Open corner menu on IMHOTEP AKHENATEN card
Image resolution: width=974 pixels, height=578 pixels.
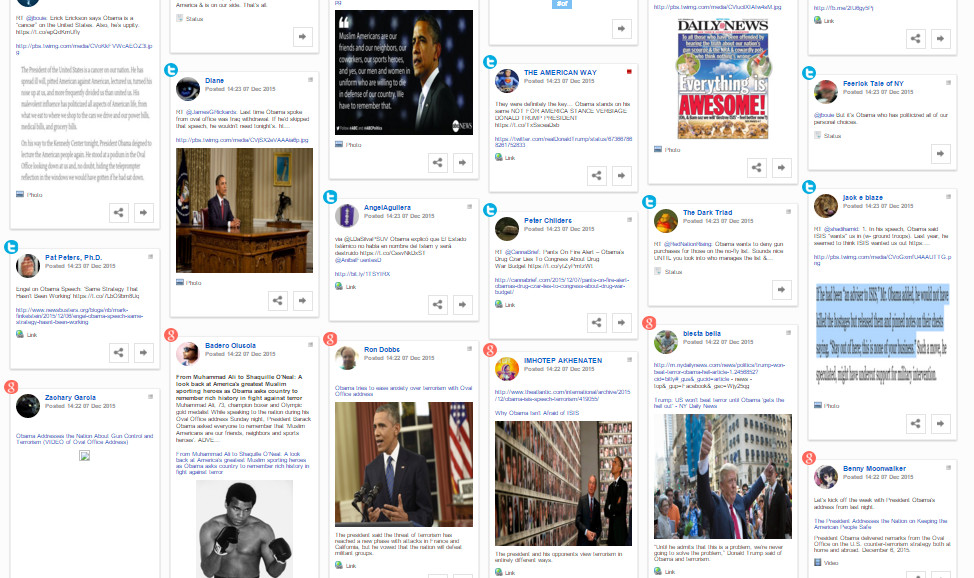point(629,359)
